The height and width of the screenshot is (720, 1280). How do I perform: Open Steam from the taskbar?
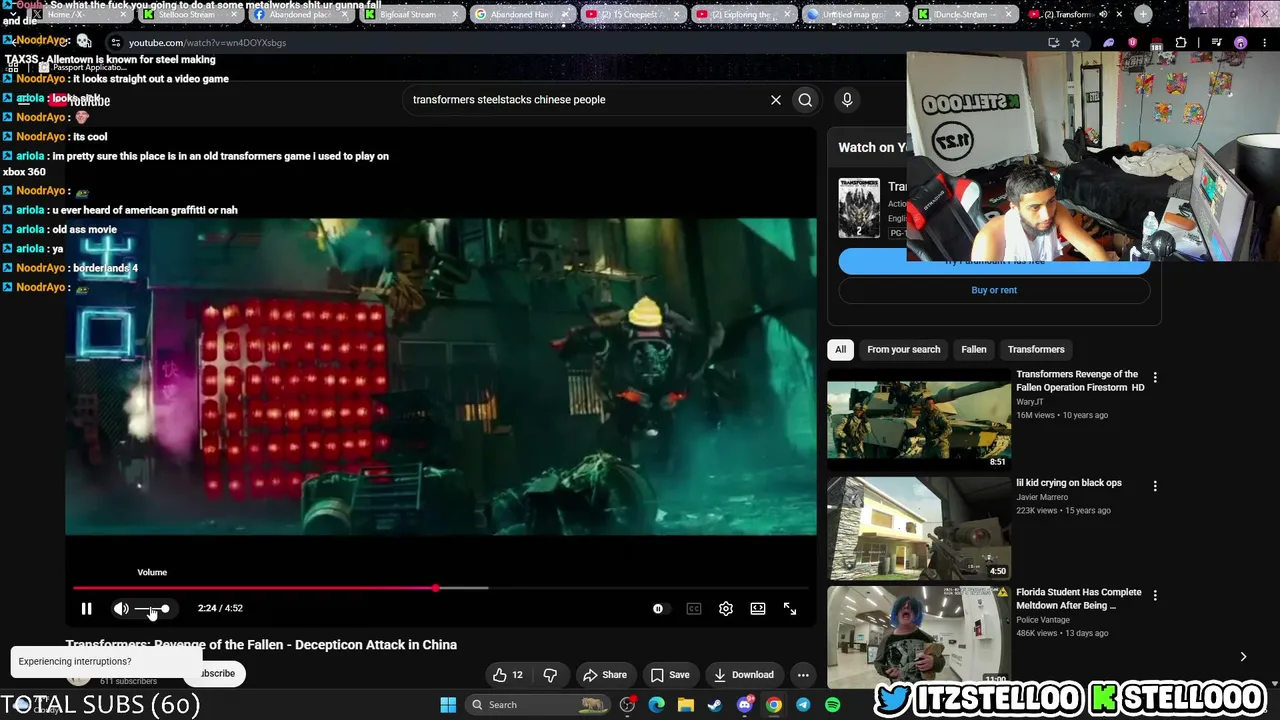click(x=715, y=705)
